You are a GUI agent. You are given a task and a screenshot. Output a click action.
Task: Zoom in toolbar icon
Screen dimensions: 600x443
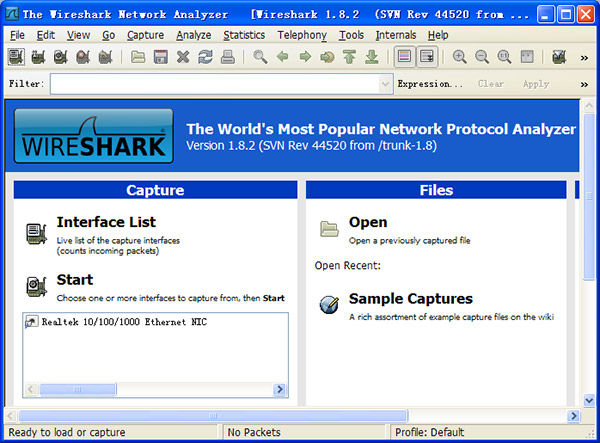460,57
